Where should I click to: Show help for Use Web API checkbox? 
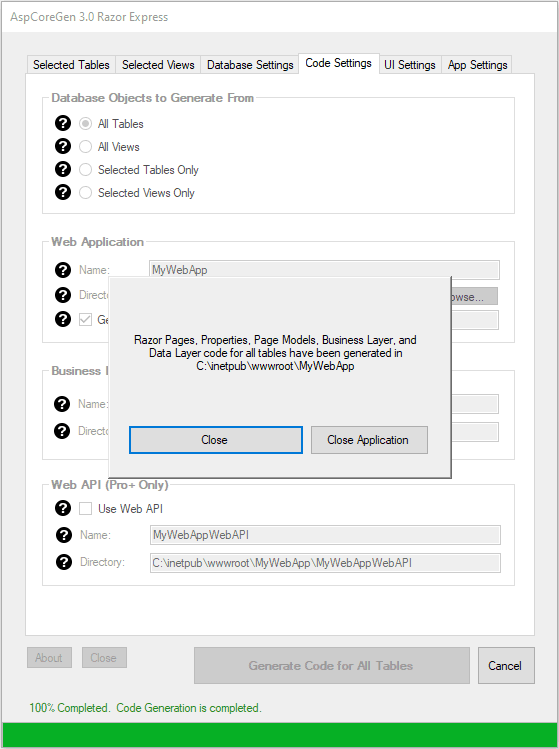pyautogui.click(x=63, y=508)
